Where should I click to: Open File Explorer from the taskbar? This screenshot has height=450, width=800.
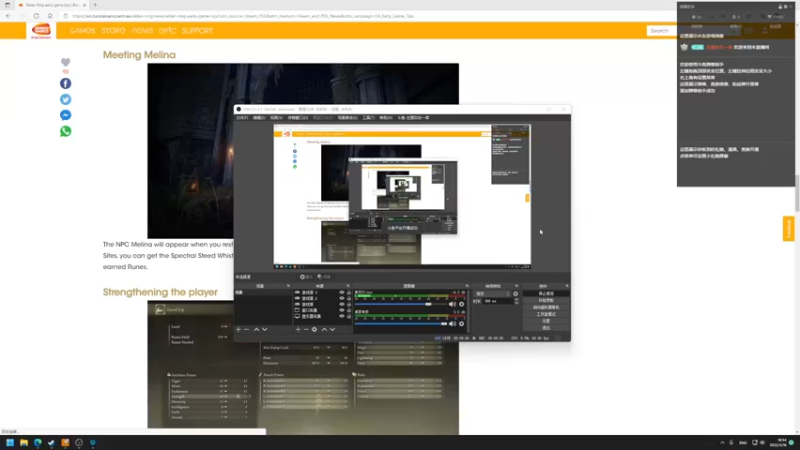(24, 443)
